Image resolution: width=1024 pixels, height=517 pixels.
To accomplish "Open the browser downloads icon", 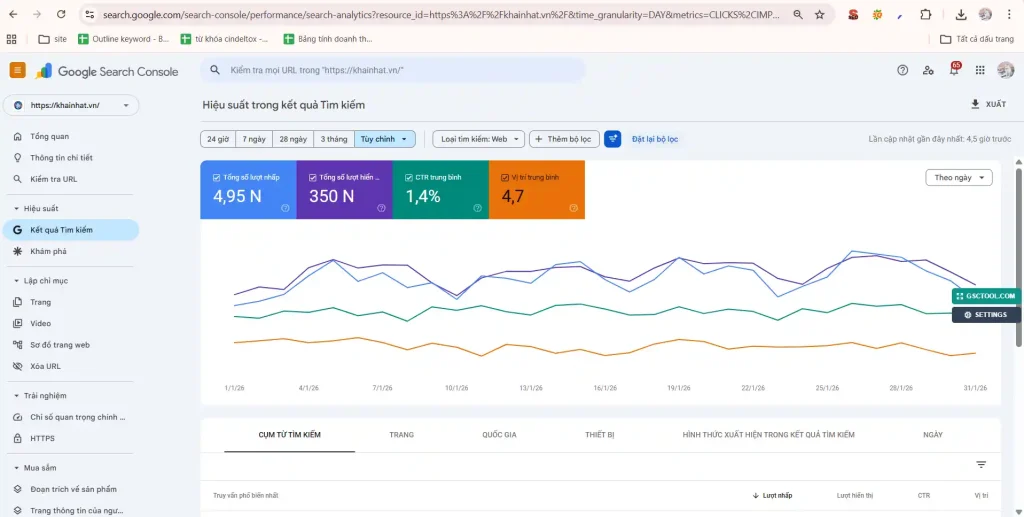I will [x=961, y=14].
